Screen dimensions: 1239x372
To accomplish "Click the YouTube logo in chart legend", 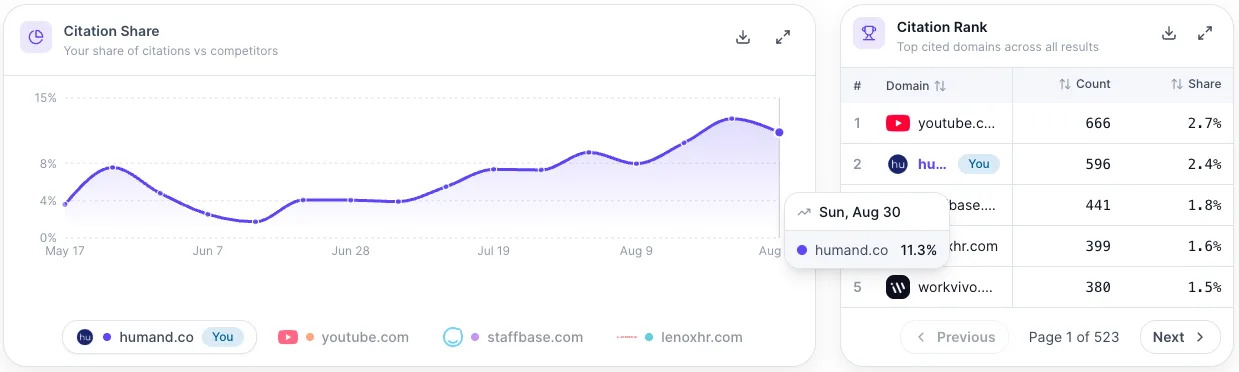I will [288, 337].
